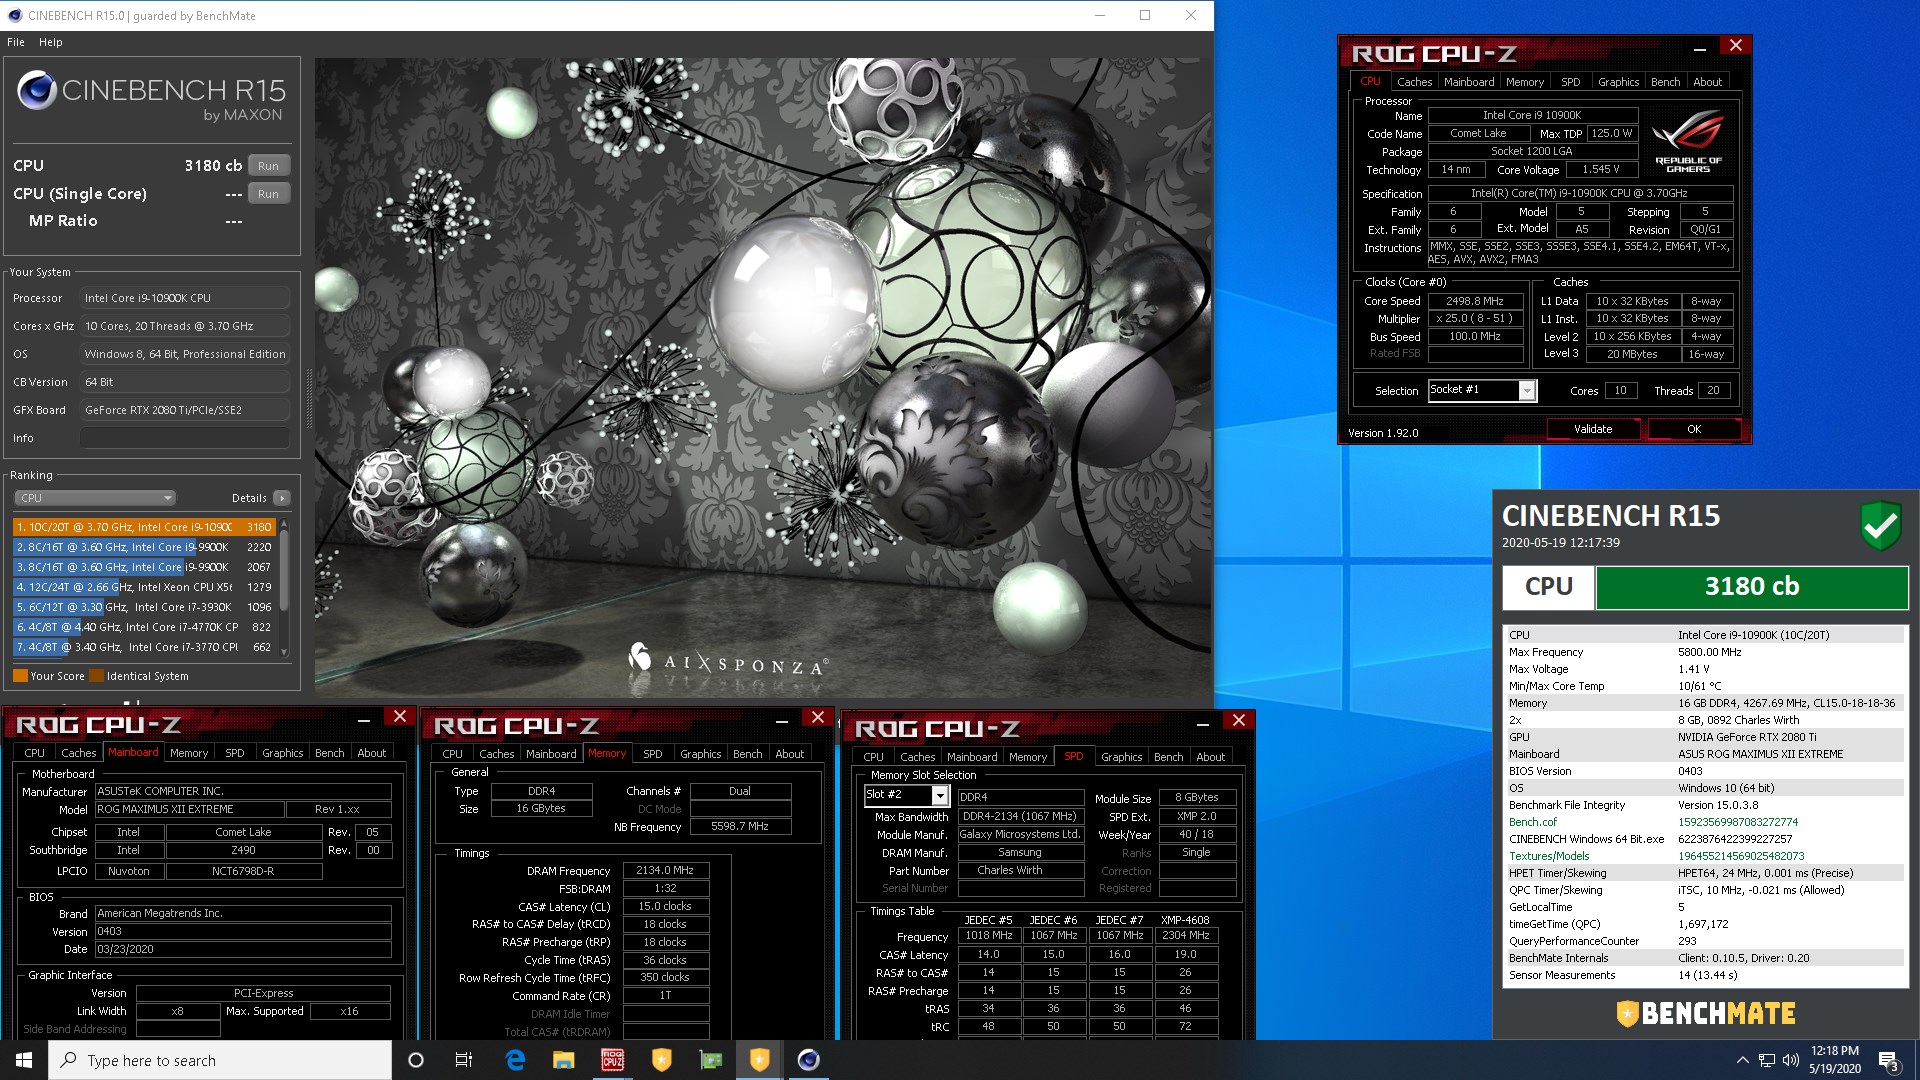Open Graphics tab in top CPU-Z window
Screen dimensions: 1920x1080
[x=1618, y=82]
